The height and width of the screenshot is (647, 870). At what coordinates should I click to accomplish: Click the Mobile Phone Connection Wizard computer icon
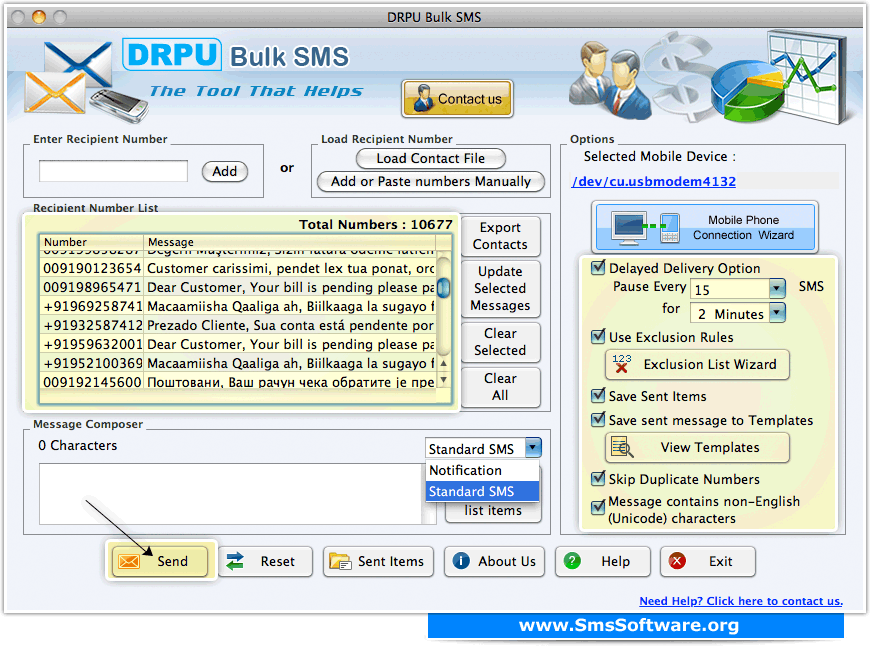629,228
